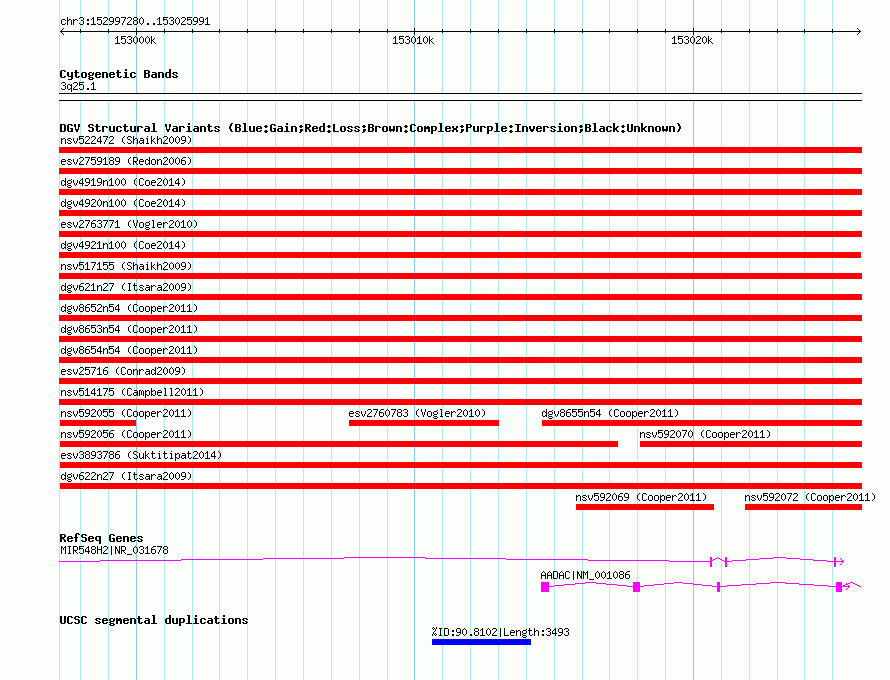Select the nsv592072 (Cooper2011) label
890x680 pixels.
click(810, 497)
